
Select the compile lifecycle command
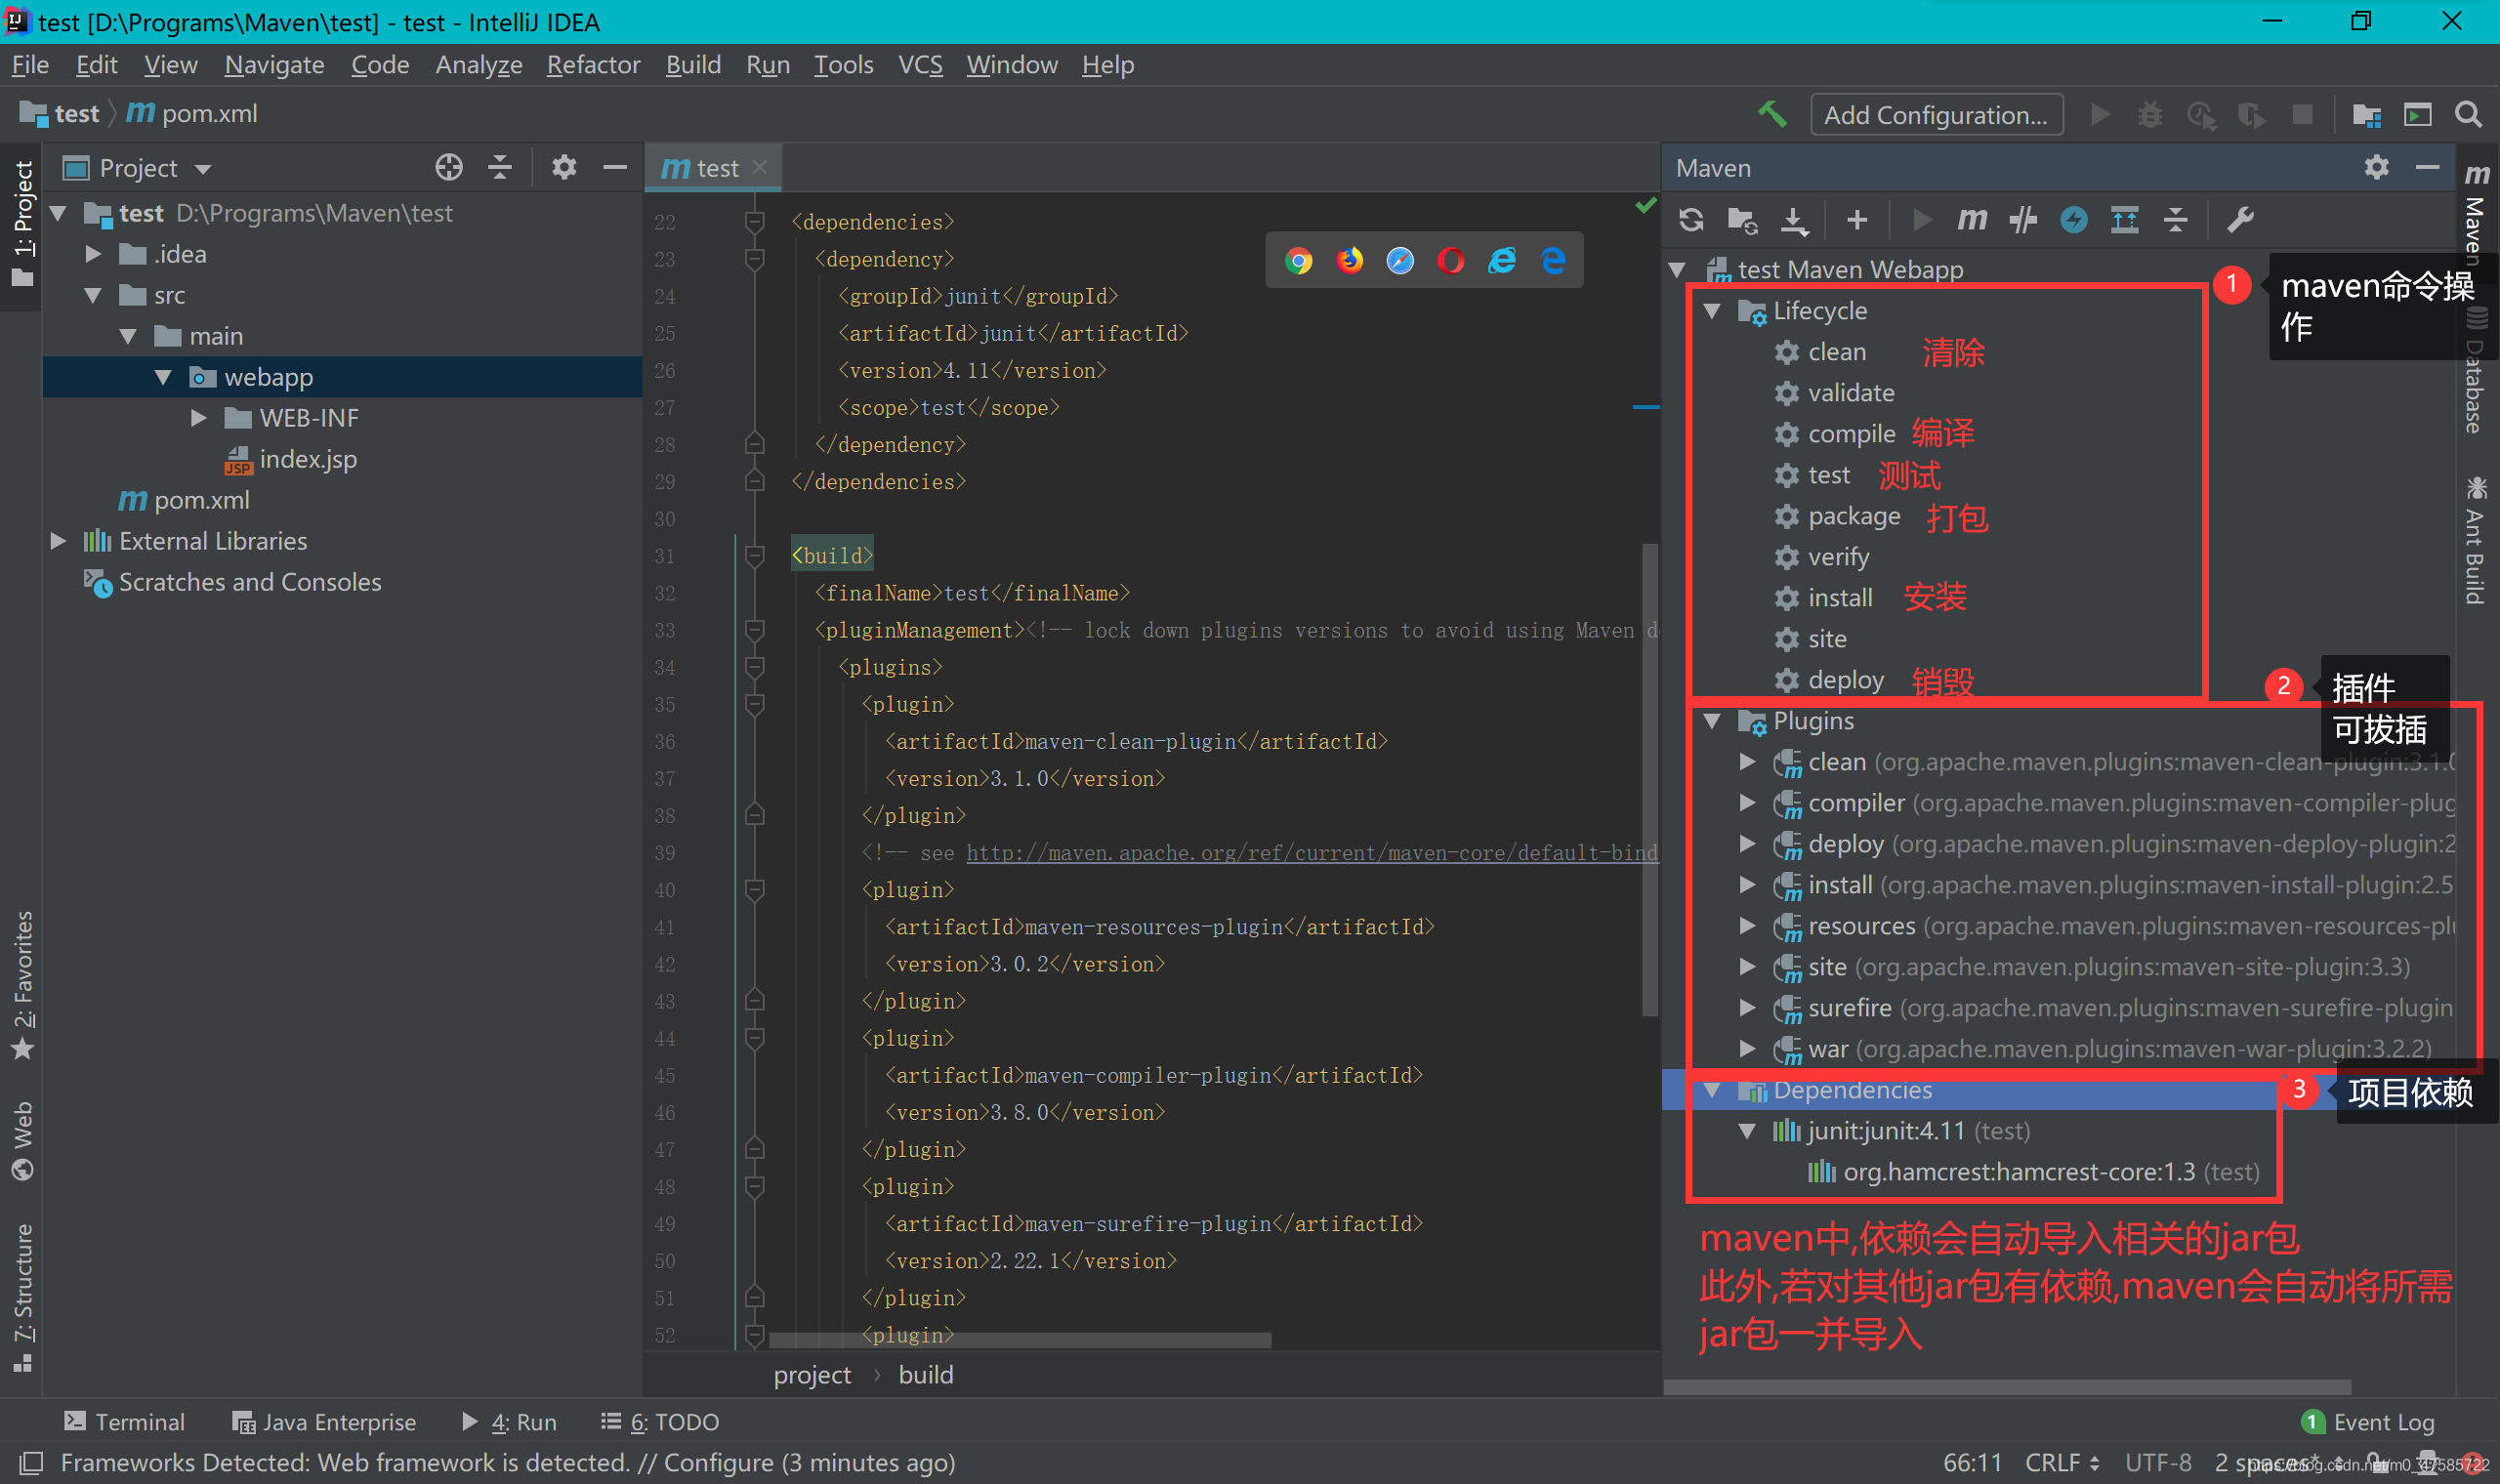(x=1845, y=433)
